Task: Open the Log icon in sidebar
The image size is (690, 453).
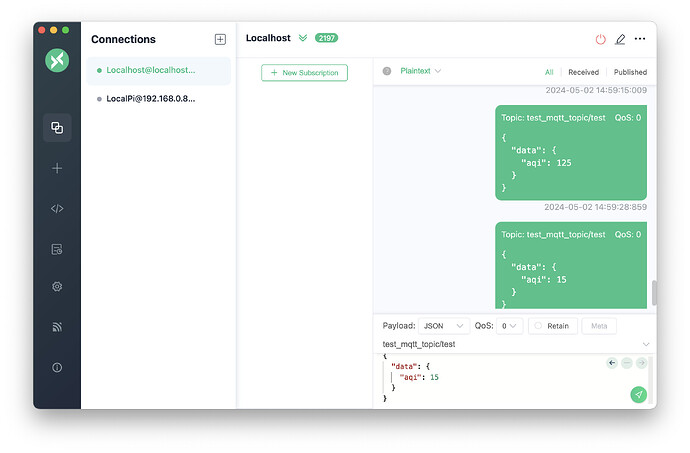Action: [x=57, y=248]
